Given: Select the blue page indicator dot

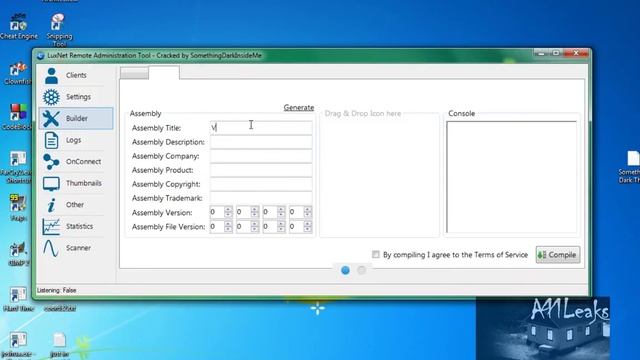Looking at the screenshot, I should tap(345, 270).
